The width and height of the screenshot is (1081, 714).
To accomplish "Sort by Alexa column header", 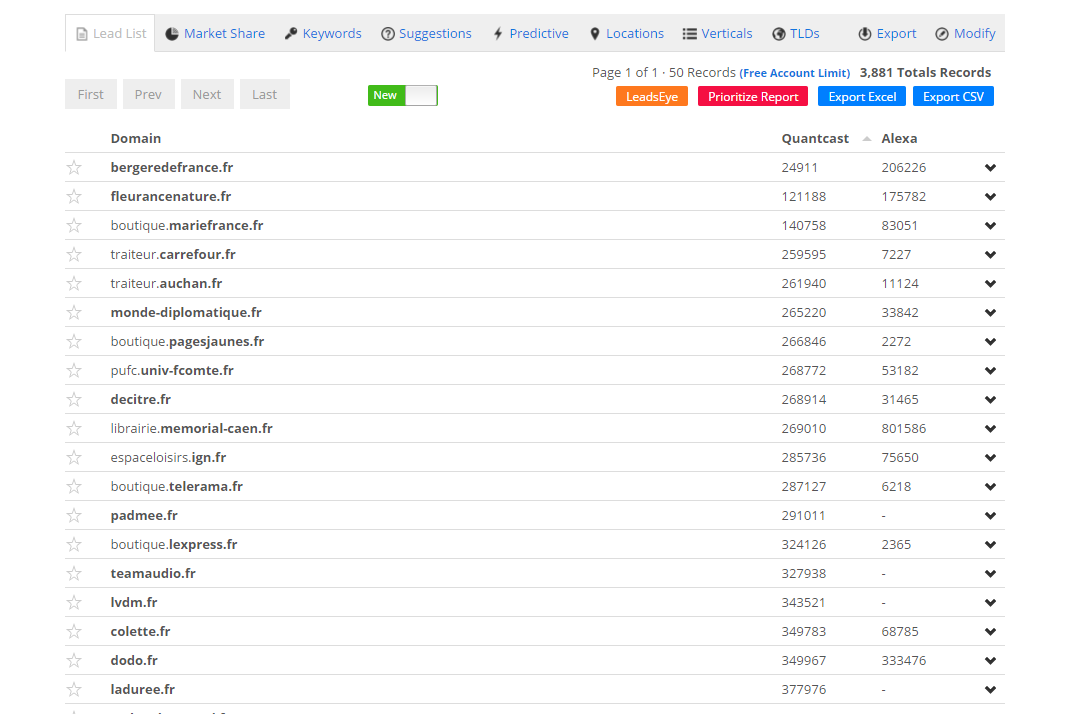I will click(899, 139).
